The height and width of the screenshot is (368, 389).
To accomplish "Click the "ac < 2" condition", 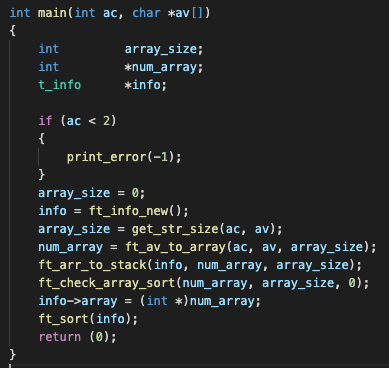I will tap(88, 121).
